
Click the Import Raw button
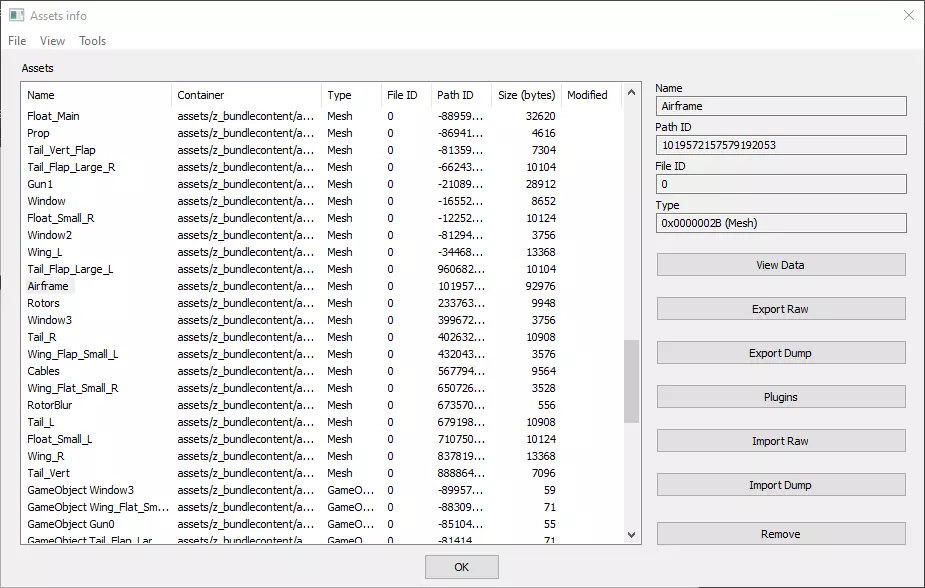pyautogui.click(x=780, y=441)
